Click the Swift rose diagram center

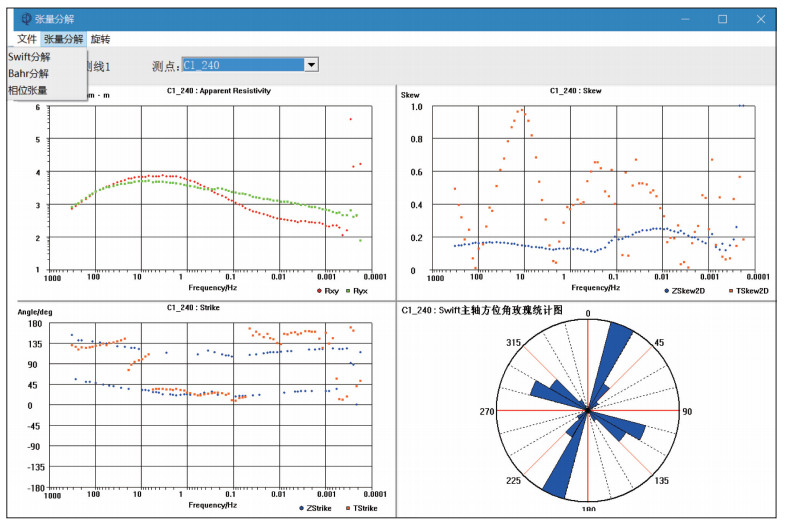[x=589, y=410]
